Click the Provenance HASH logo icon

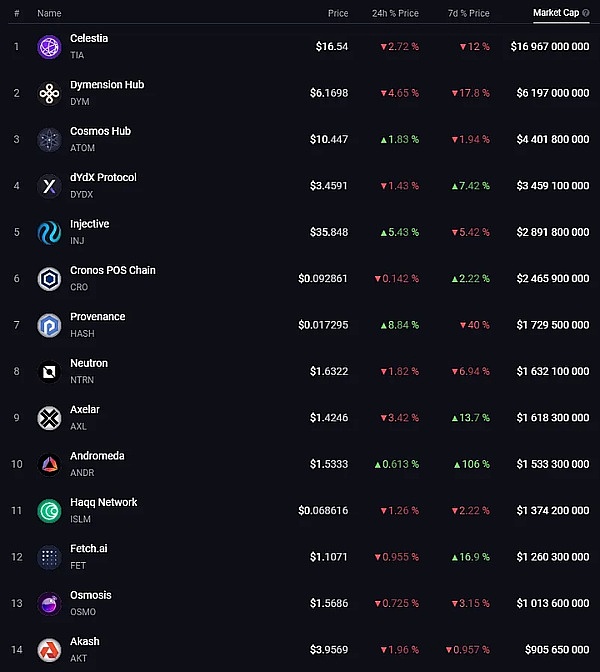click(x=49, y=325)
